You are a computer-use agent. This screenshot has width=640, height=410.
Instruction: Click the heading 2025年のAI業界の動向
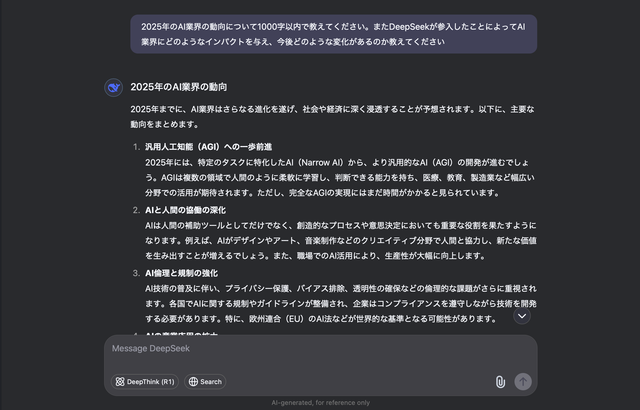[x=179, y=87]
